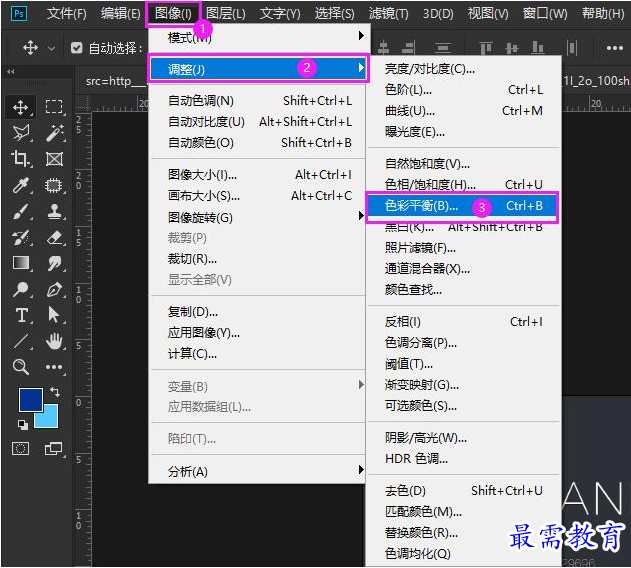The height and width of the screenshot is (568, 631).
Task: Expand the 图像旋转(G) submenu
Action: pyautogui.click(x=257, y=217)
